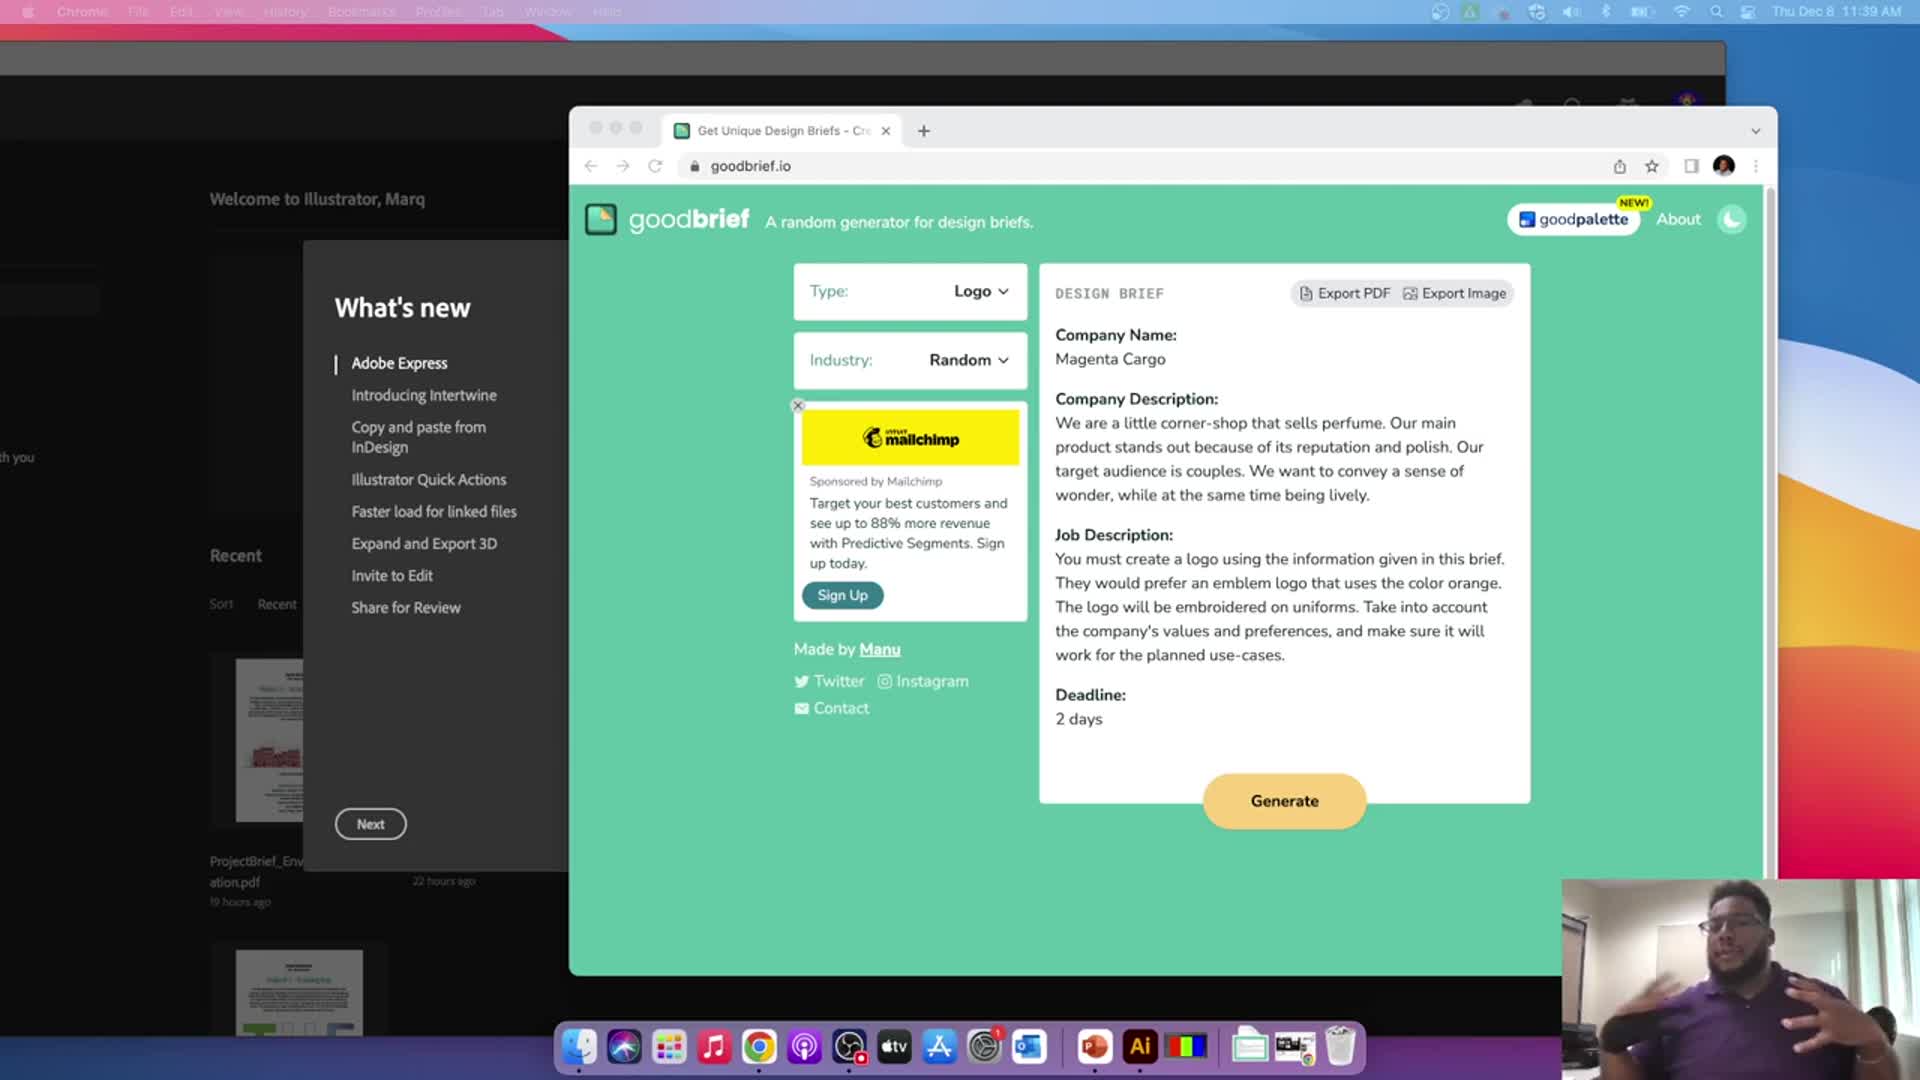1920x1080 pixels.
Task: Reload the goodbrief.io page
Action: (x=655, y=166)
